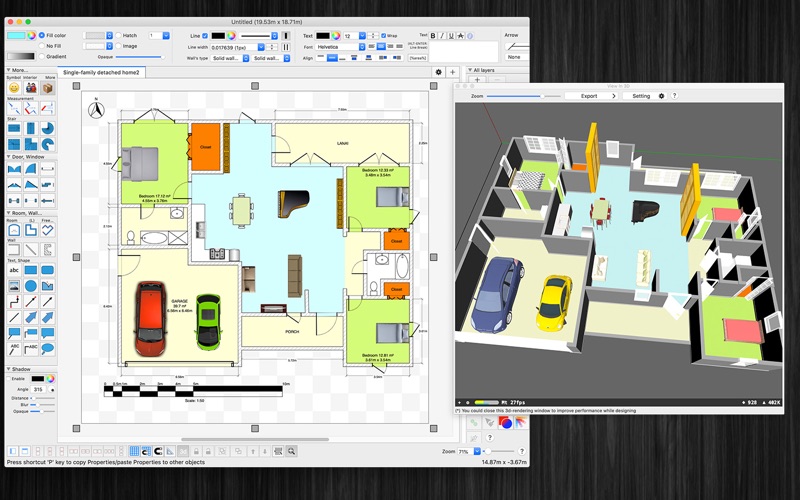Adjust the shadow Blur slider
800x500 pixels.
pyautogui.click(x=42, y=405)
